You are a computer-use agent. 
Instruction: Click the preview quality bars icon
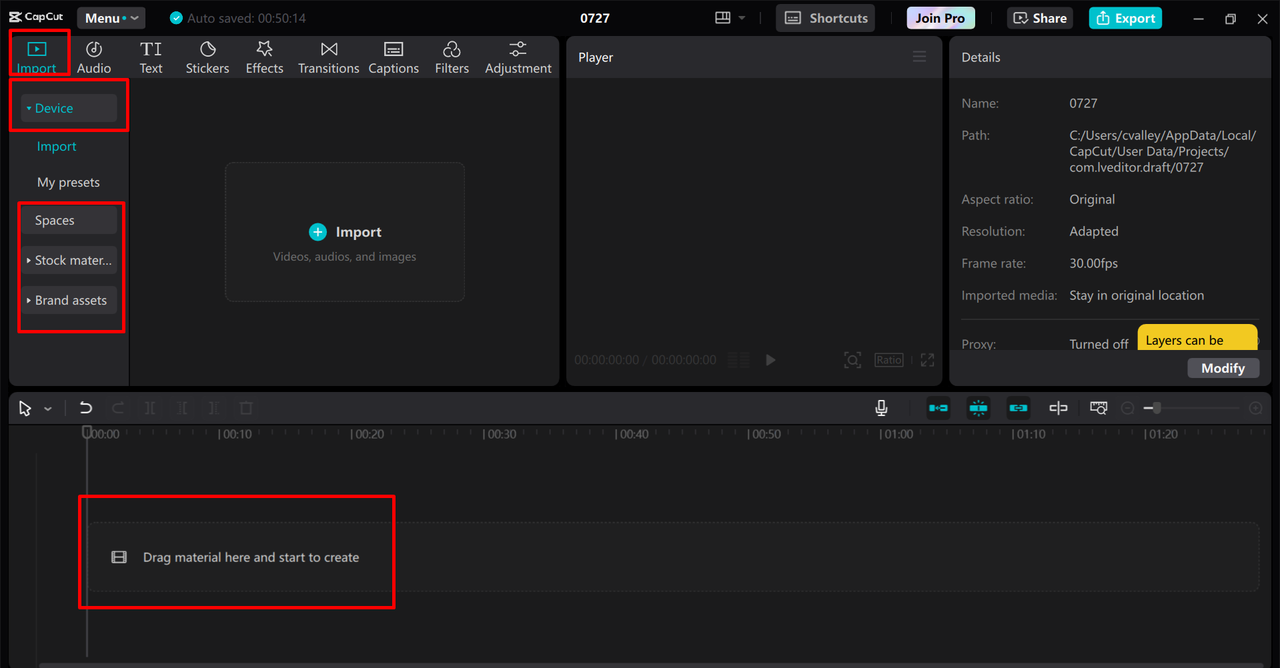[x=738, y=360]
